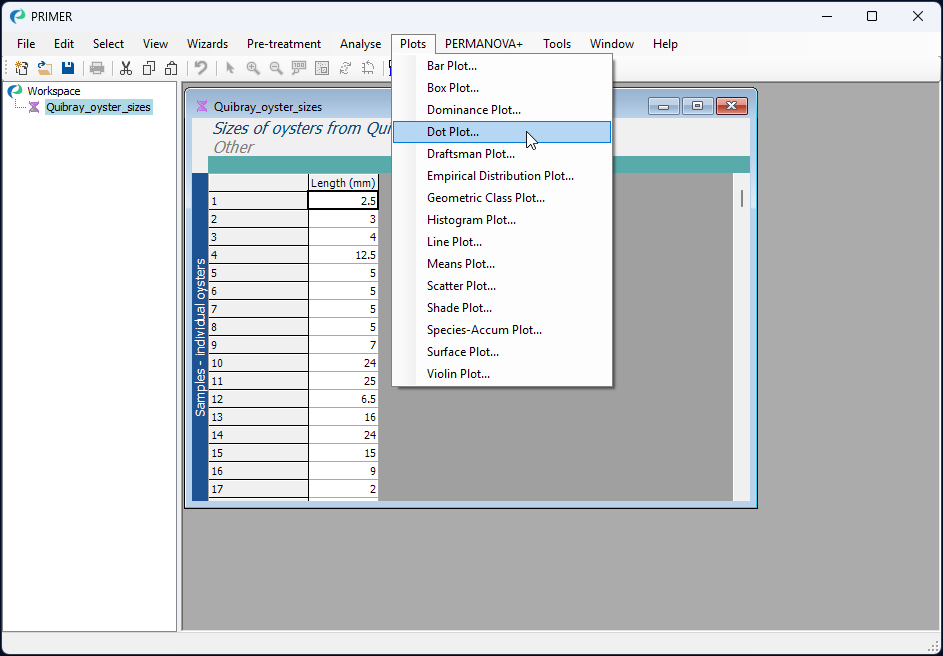Screen dimensions: 943x656
Task: Click the cell containing 12.5 in row 4
Action: click(343, 255)
